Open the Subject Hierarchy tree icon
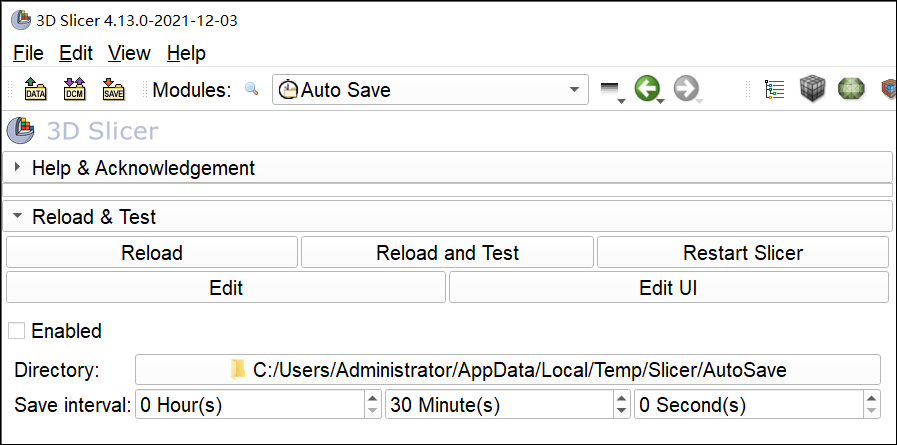Viewport: 897px width, 445px height. 774,90
